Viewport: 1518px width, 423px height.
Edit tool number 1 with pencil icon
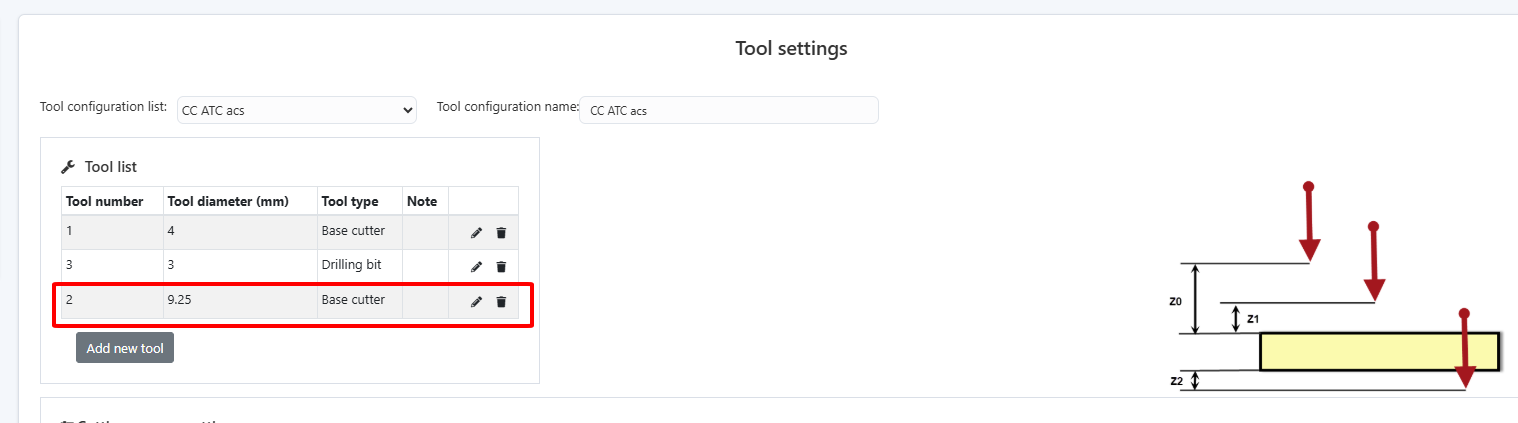point(476,233)
